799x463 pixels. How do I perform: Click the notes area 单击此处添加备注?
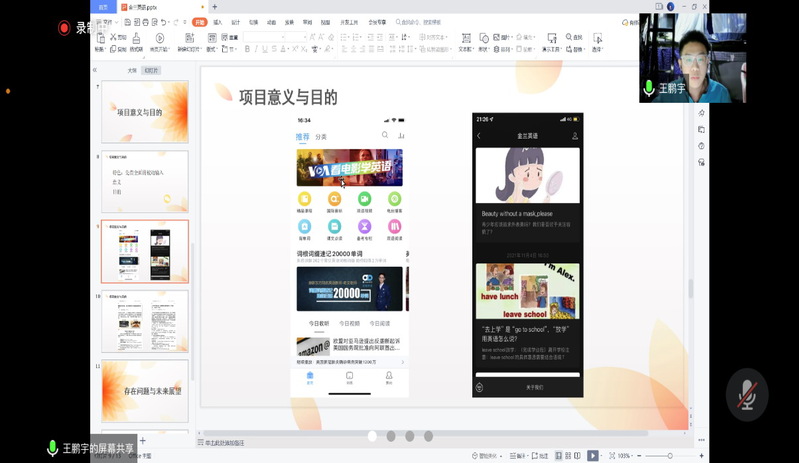pyautogui.click(x=225, y=442)
